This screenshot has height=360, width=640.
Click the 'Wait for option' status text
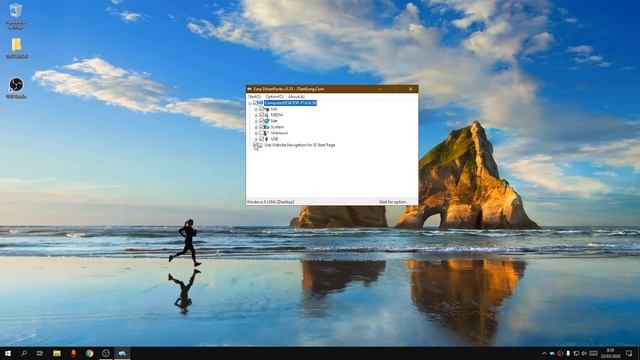click(392, 202)
